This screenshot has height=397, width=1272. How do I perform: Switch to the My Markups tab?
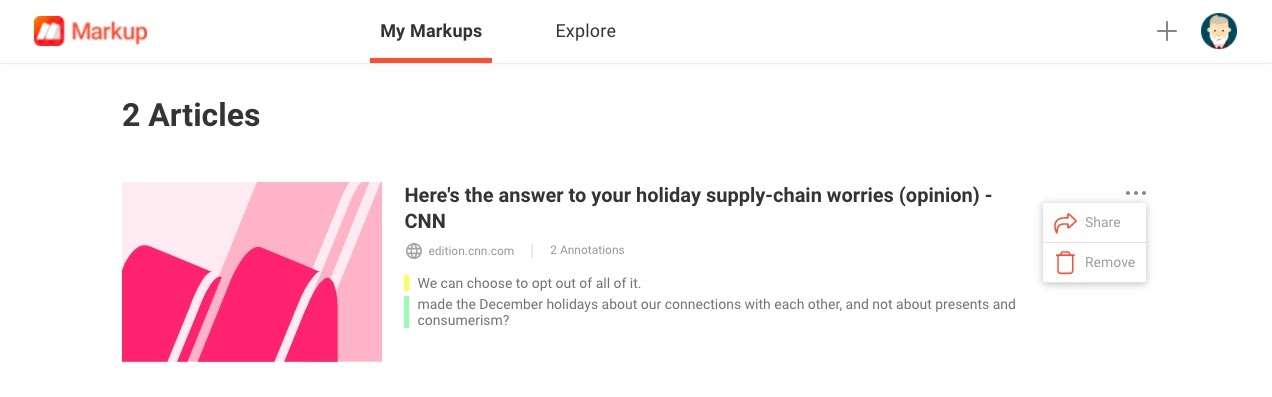pyautogui.click(x=431, y=31)
